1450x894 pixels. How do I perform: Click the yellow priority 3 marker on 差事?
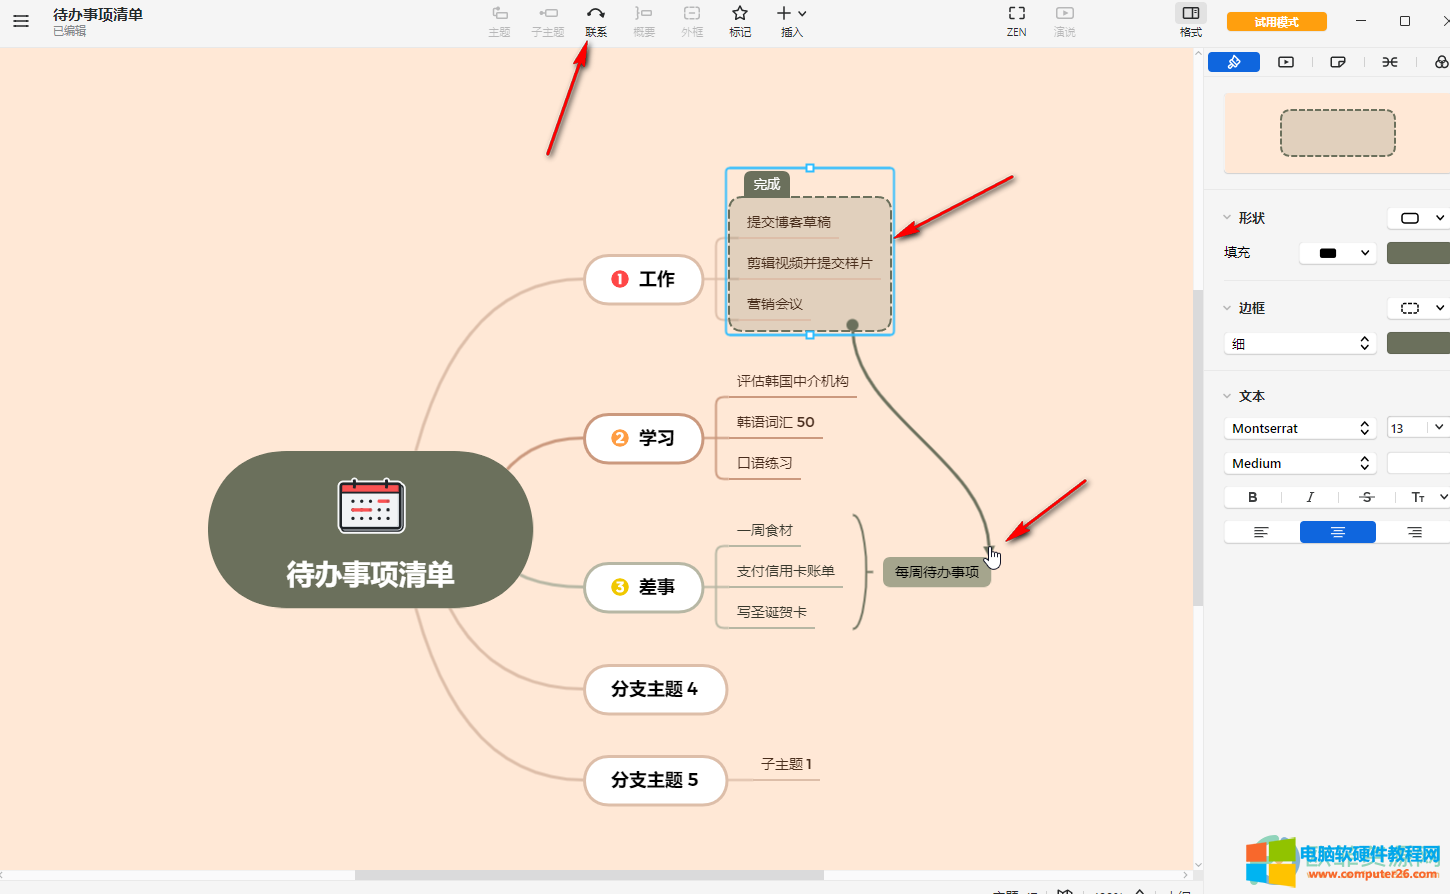coord(620,587)
